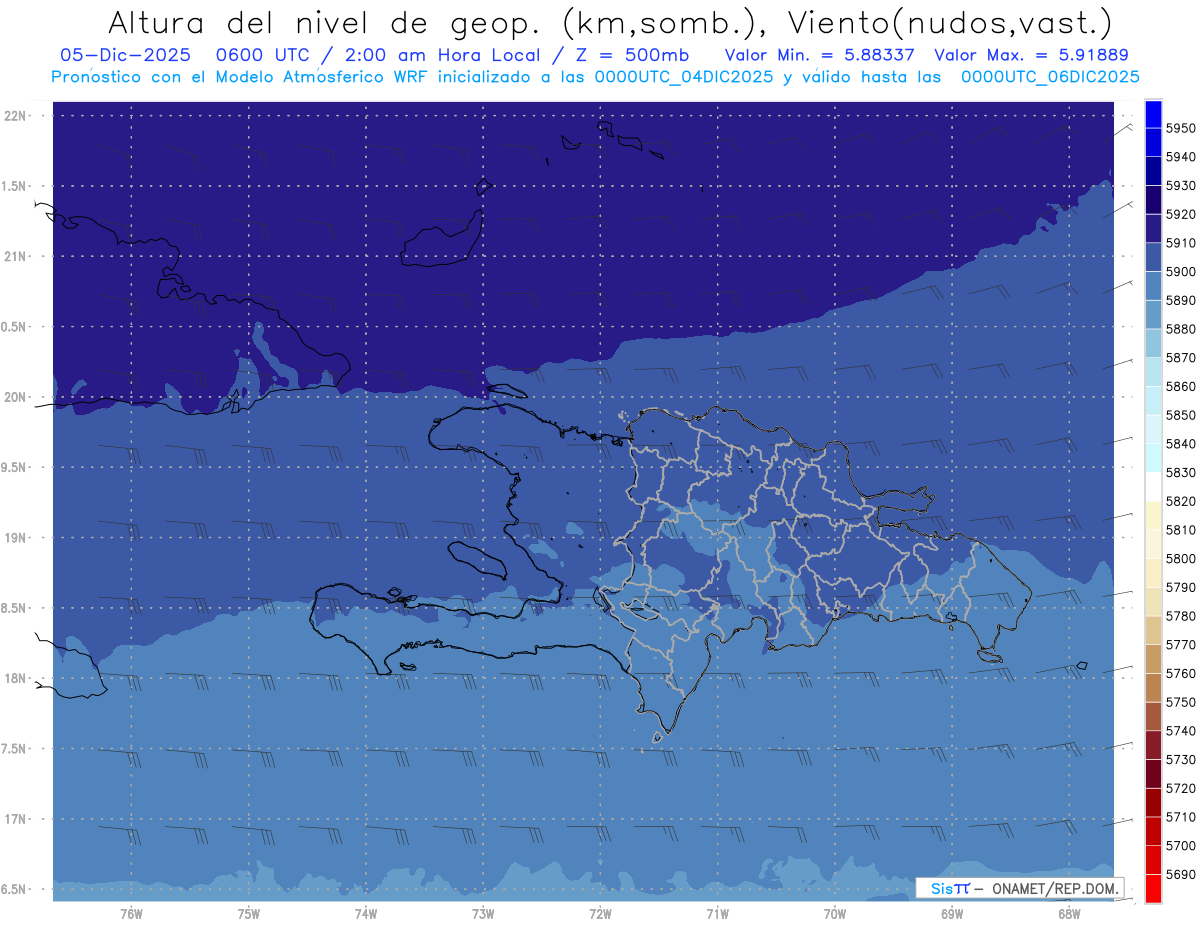Click the 20N latitude label
This screenshot has height=927, width=1200.
[x=16, y=397]
